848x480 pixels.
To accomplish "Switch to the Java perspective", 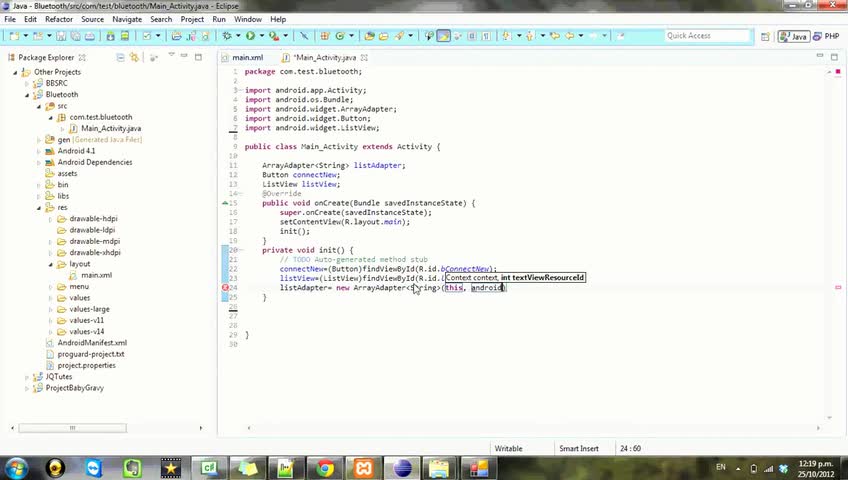I will tap(794, 36).
